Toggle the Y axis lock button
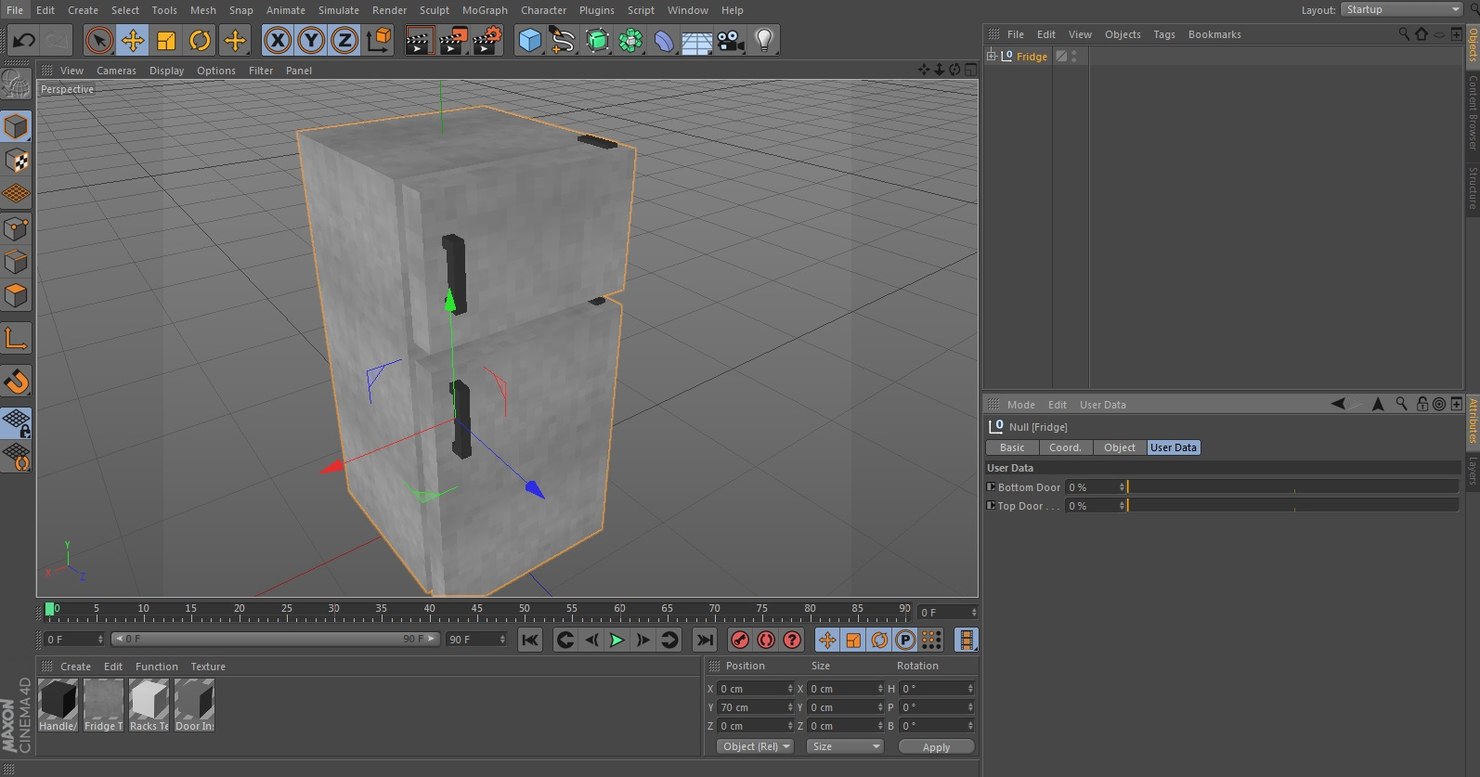 (x=312, y=40)
